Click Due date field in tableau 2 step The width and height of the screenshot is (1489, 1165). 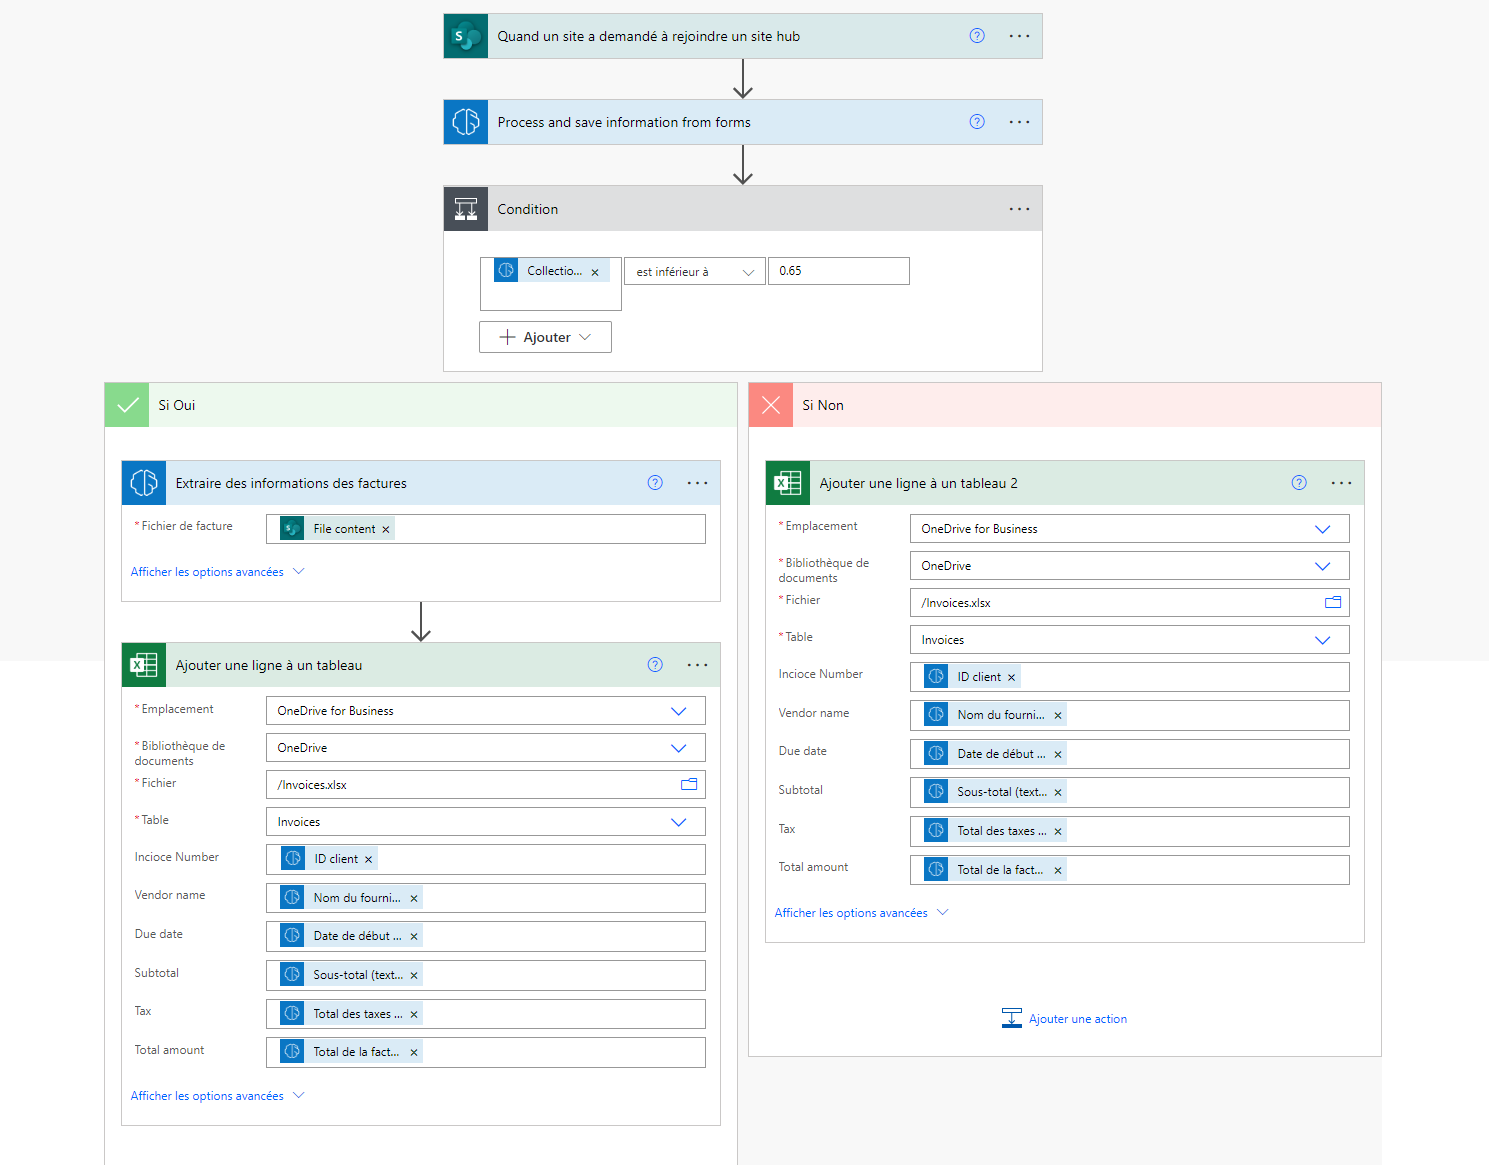(x=1130, y=754)
